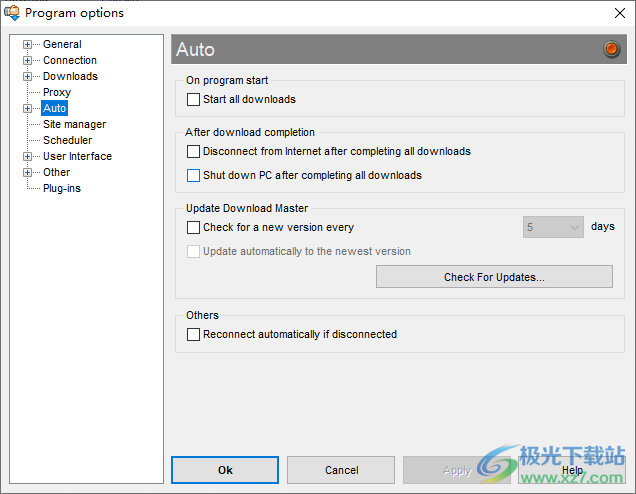Image resolution: width=636 pixels, height=494 pixels.
Task: Click the Check For Updates button
Action: (494, 277)
